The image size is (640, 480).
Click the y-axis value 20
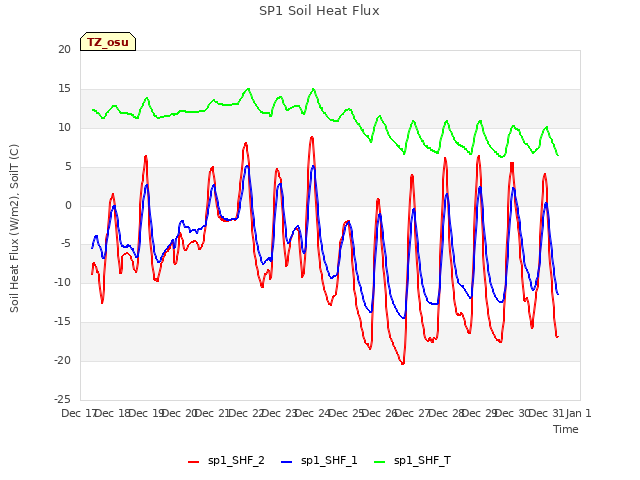click(x=64, y=49)
